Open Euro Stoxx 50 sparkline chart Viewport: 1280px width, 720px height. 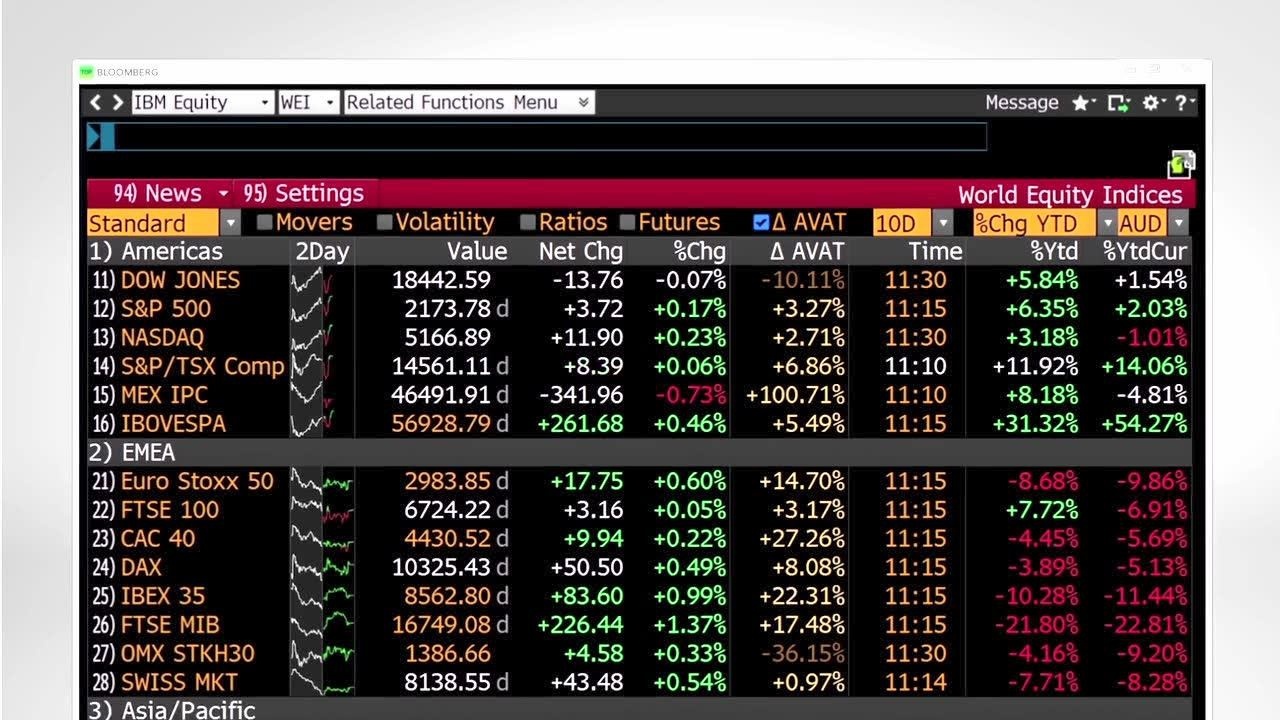(x=322, y=481)
